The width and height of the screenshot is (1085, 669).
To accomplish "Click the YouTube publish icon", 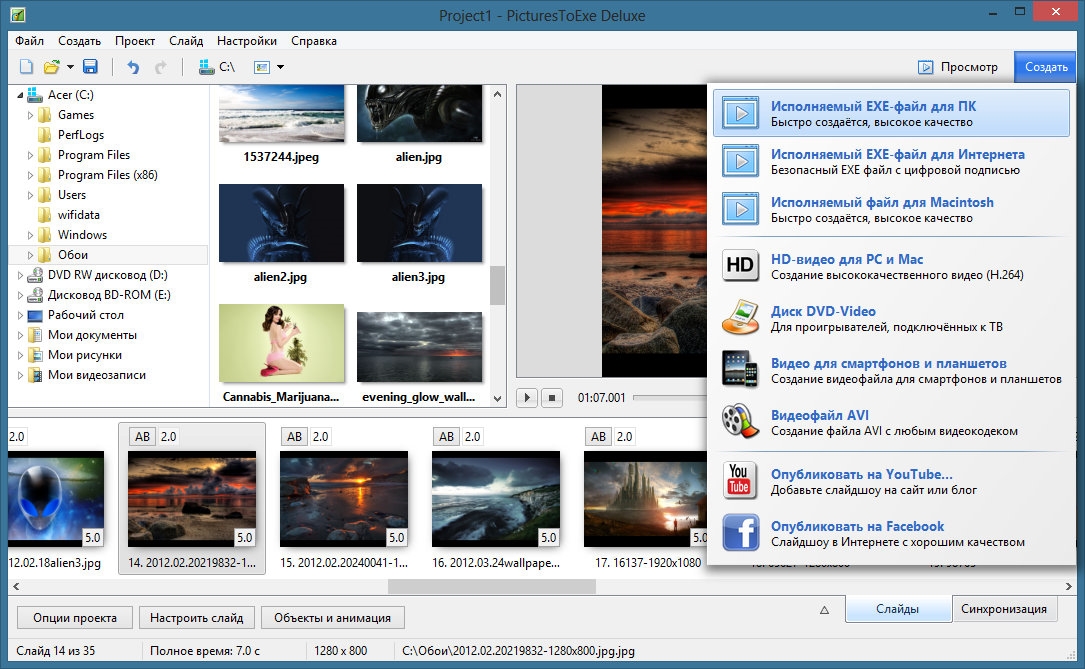I will click(x=740, y=481).
